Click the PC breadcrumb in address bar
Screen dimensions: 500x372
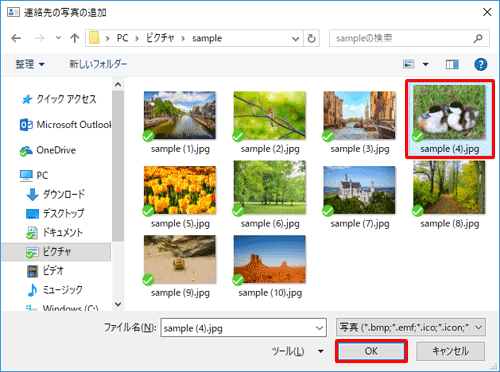point(122,38)
